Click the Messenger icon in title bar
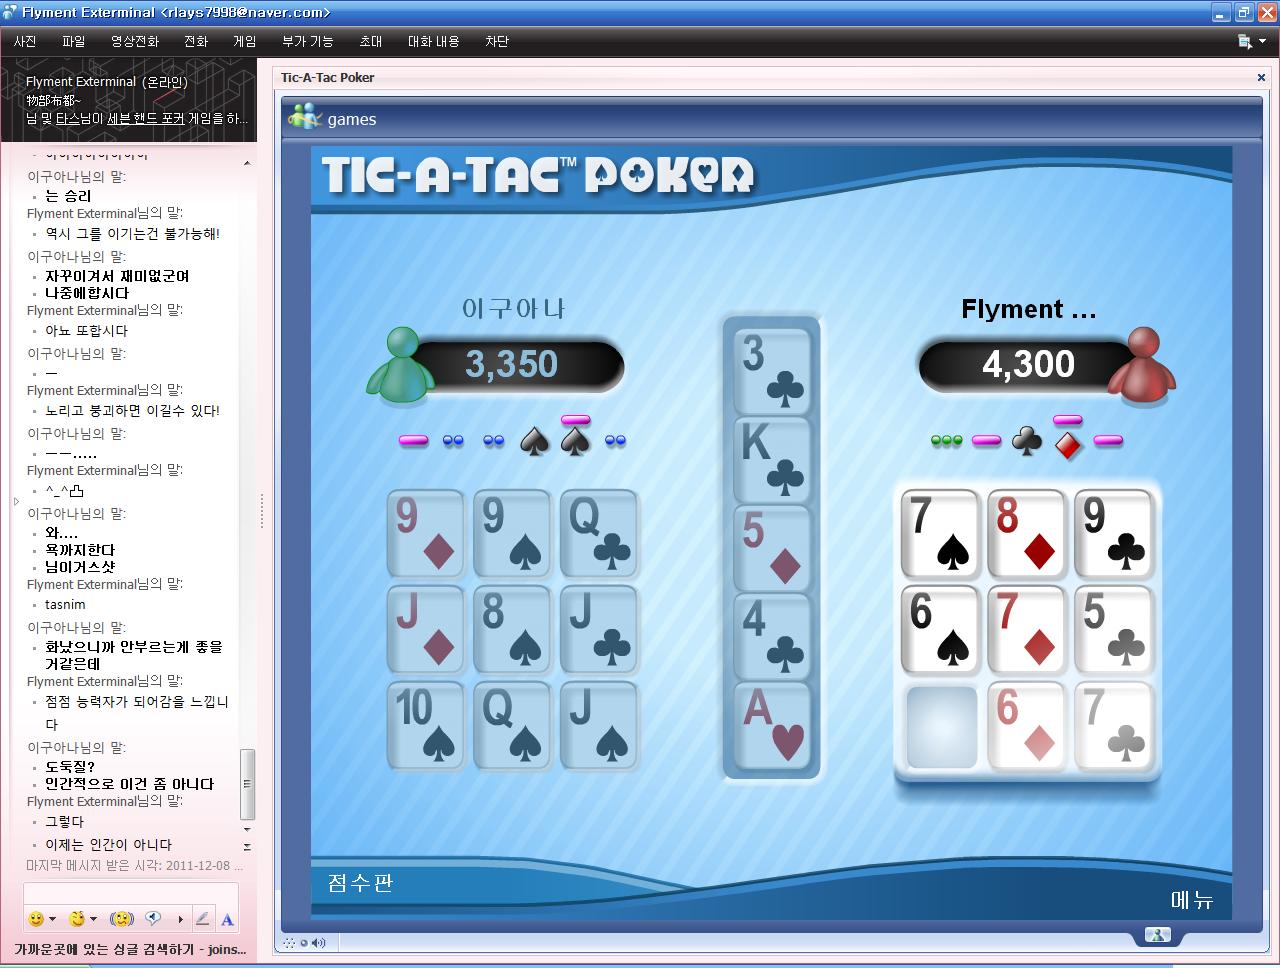 tap(10, 12)
